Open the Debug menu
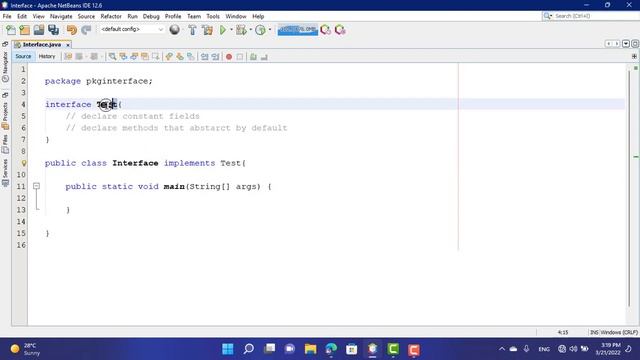This screenshot has height=360, width=640. click(x=151, y=16)
